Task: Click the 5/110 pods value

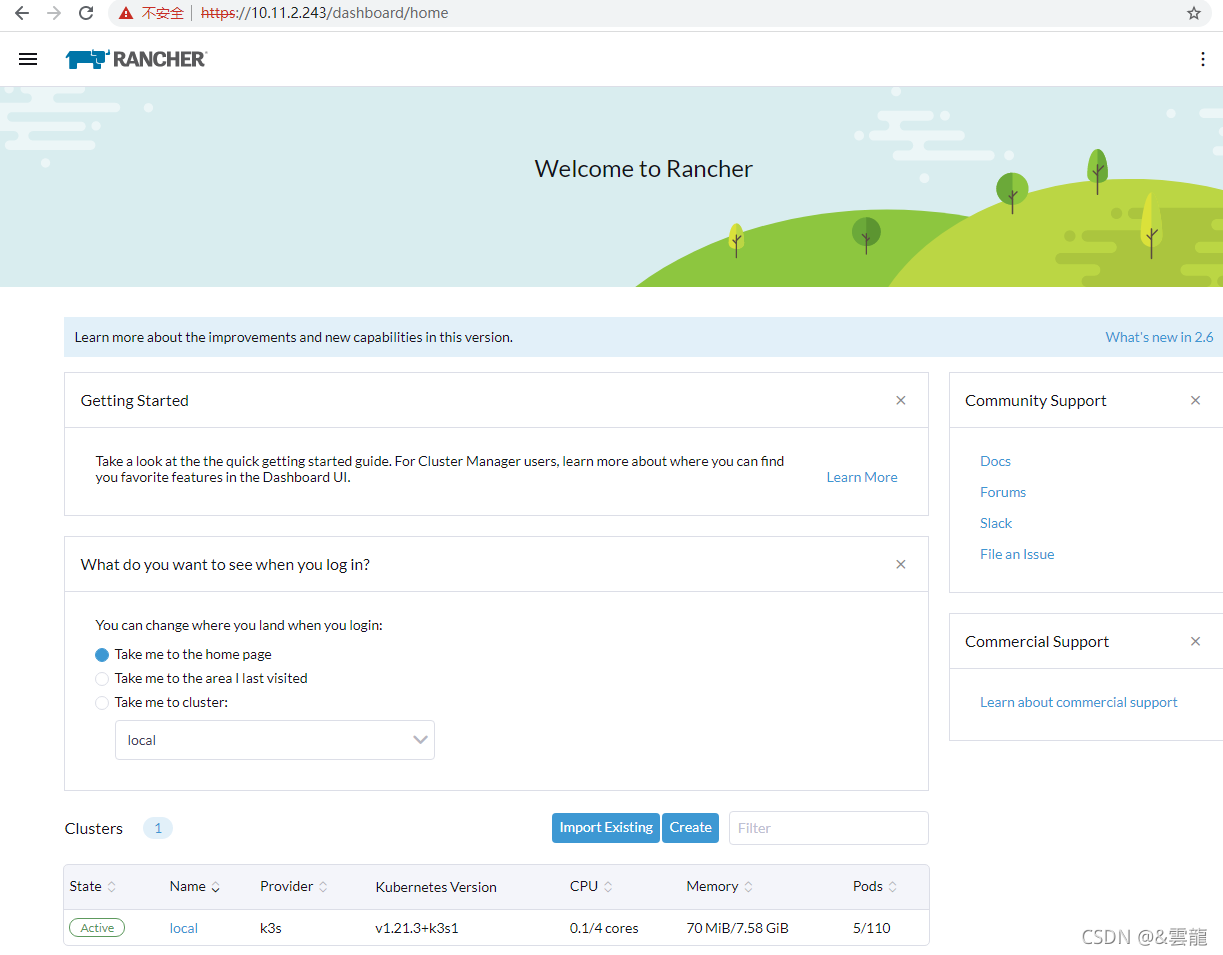Action: click(x=872, y=928)
